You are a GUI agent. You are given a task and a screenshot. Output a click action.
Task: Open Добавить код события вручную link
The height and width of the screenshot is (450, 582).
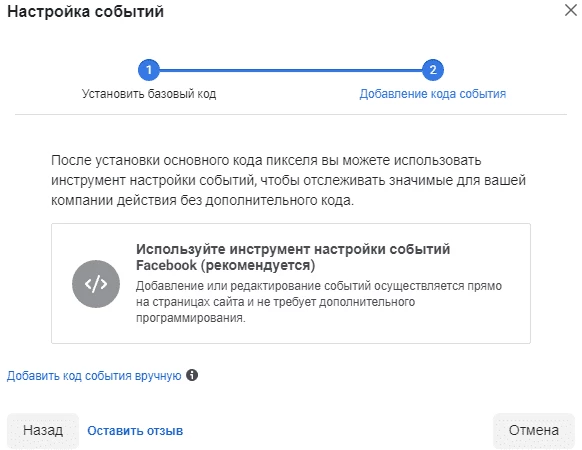pyautogui.click(x=94, y=376)
